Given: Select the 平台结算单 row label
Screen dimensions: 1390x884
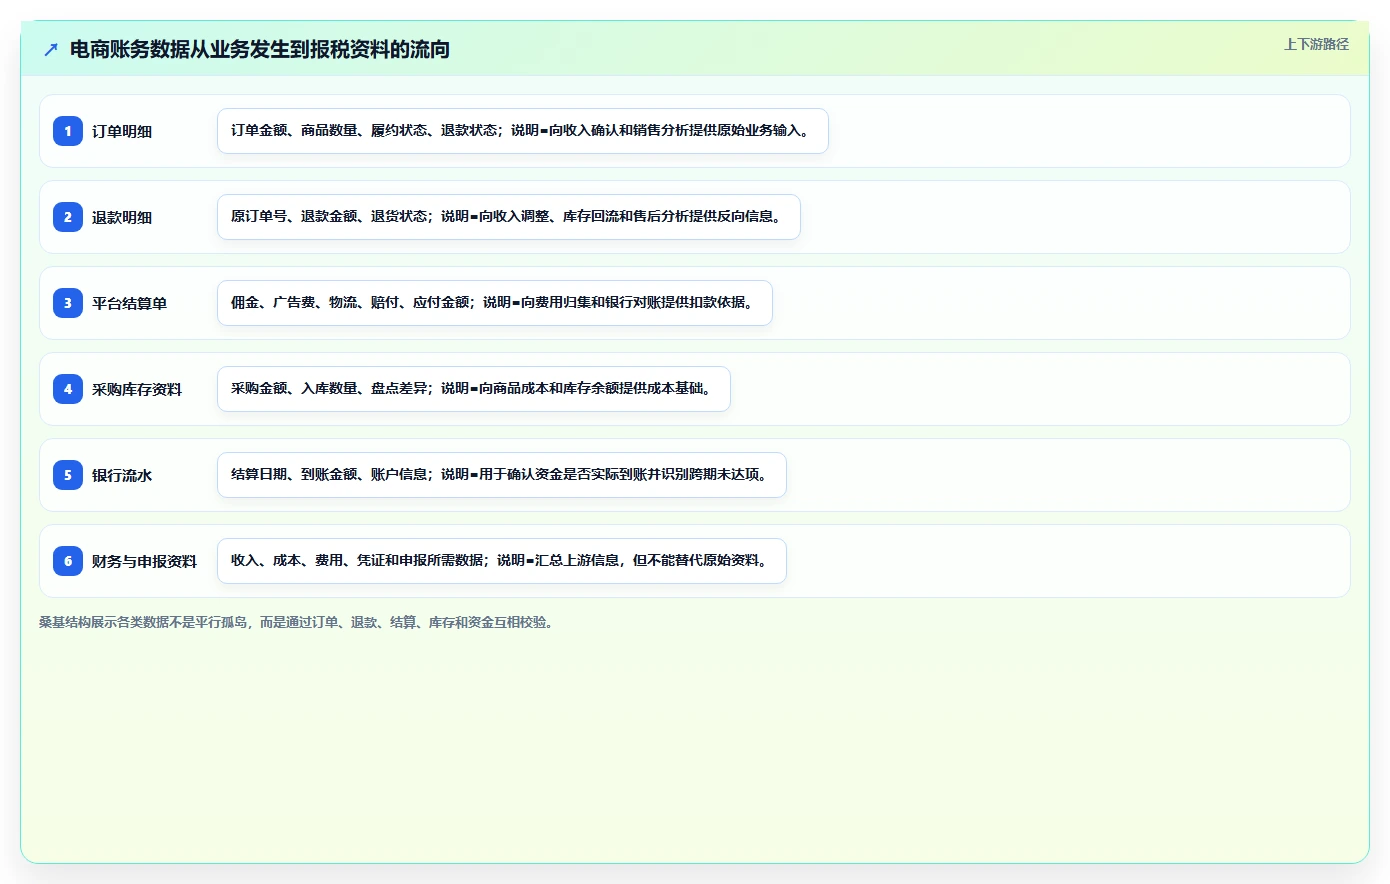Looking at the screenshot, I should pos(129,303).
